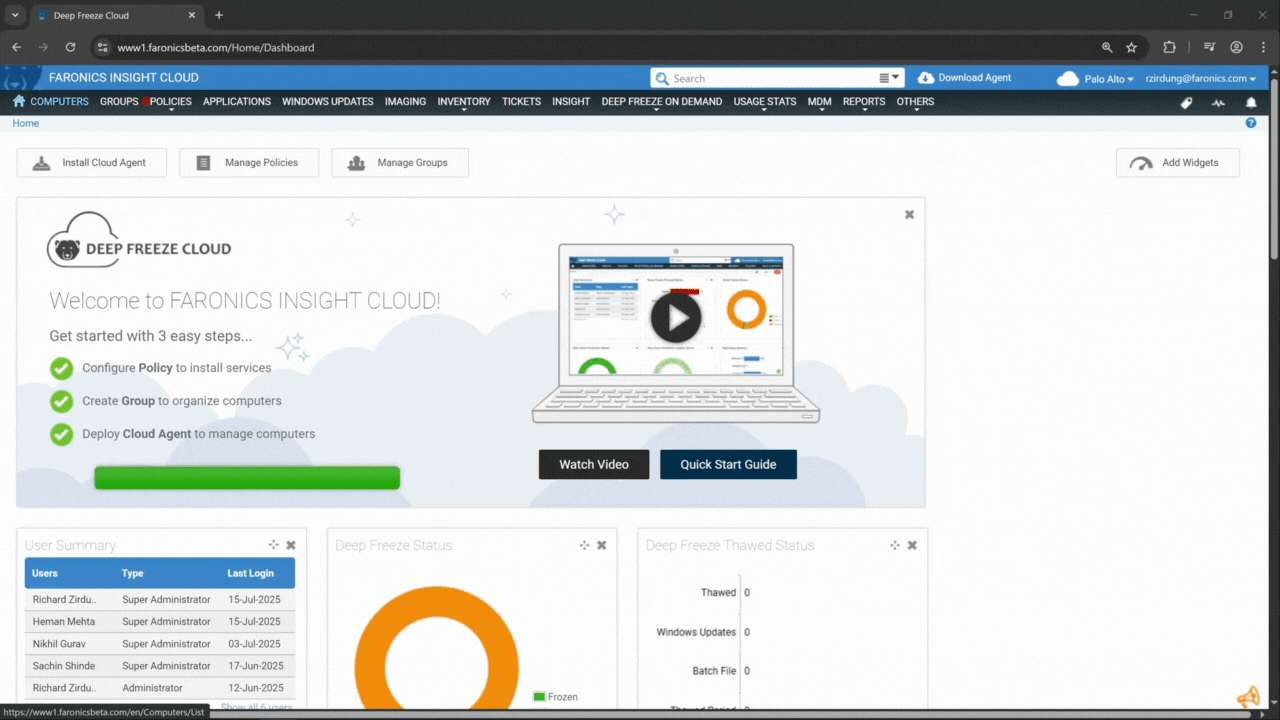Open the Imaging menu item
This screenshot has width=1280, height=720.
pos(405,102)
